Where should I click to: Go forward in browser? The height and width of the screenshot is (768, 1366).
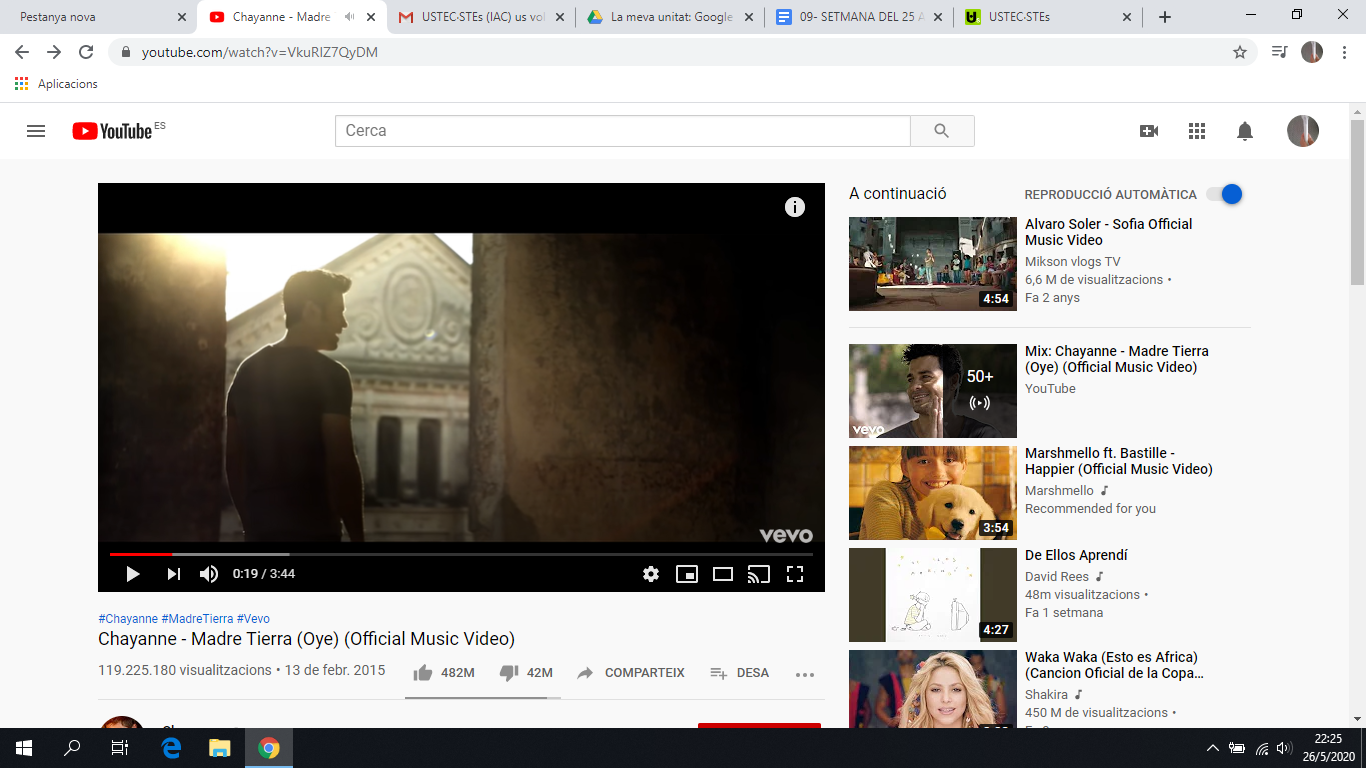(x=54, y=52)
